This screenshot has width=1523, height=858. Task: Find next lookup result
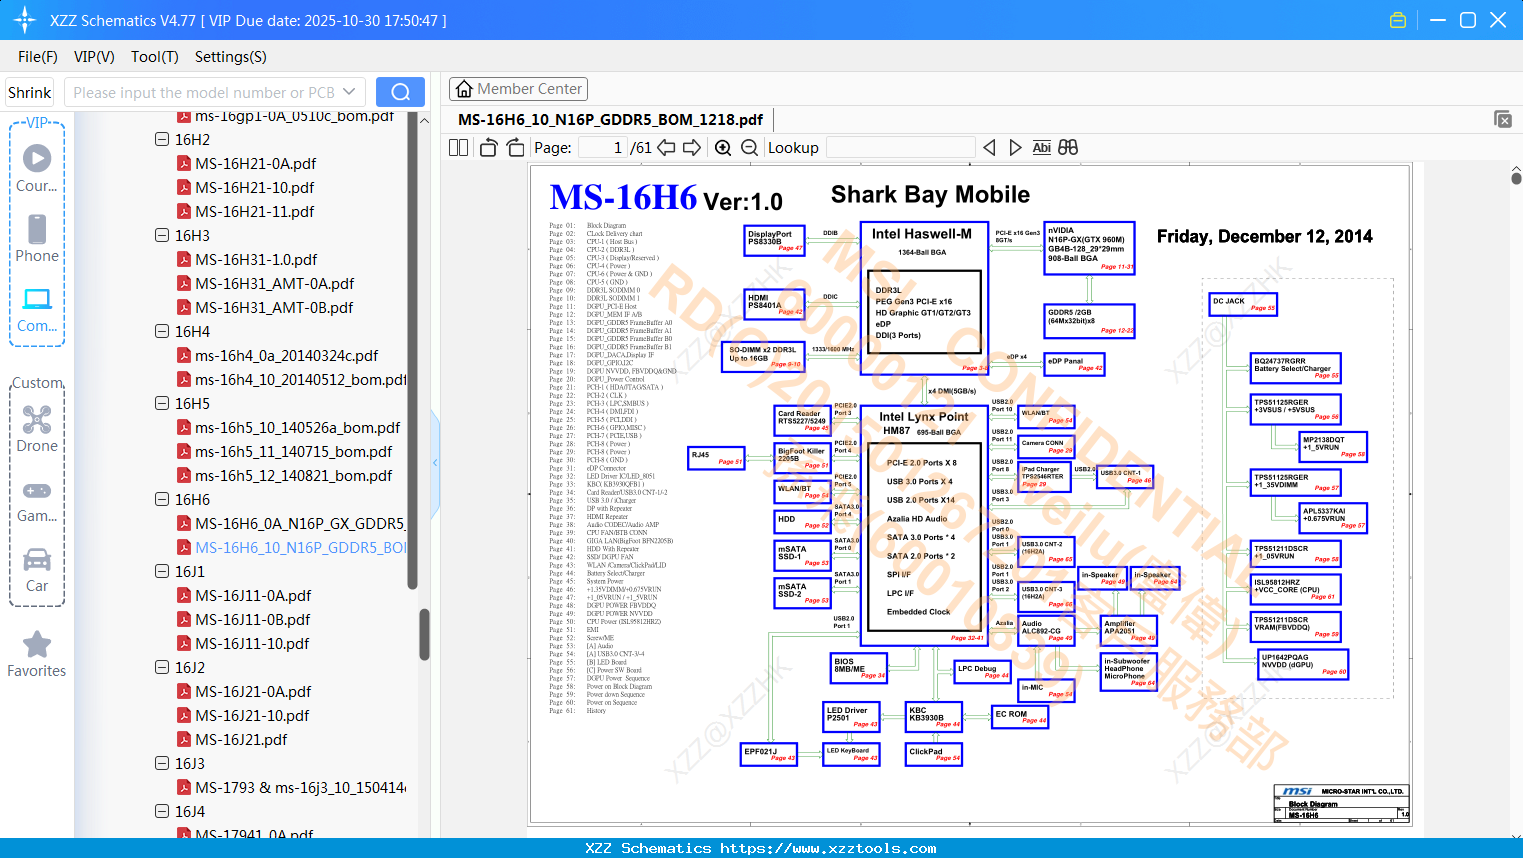[1015, 147]
